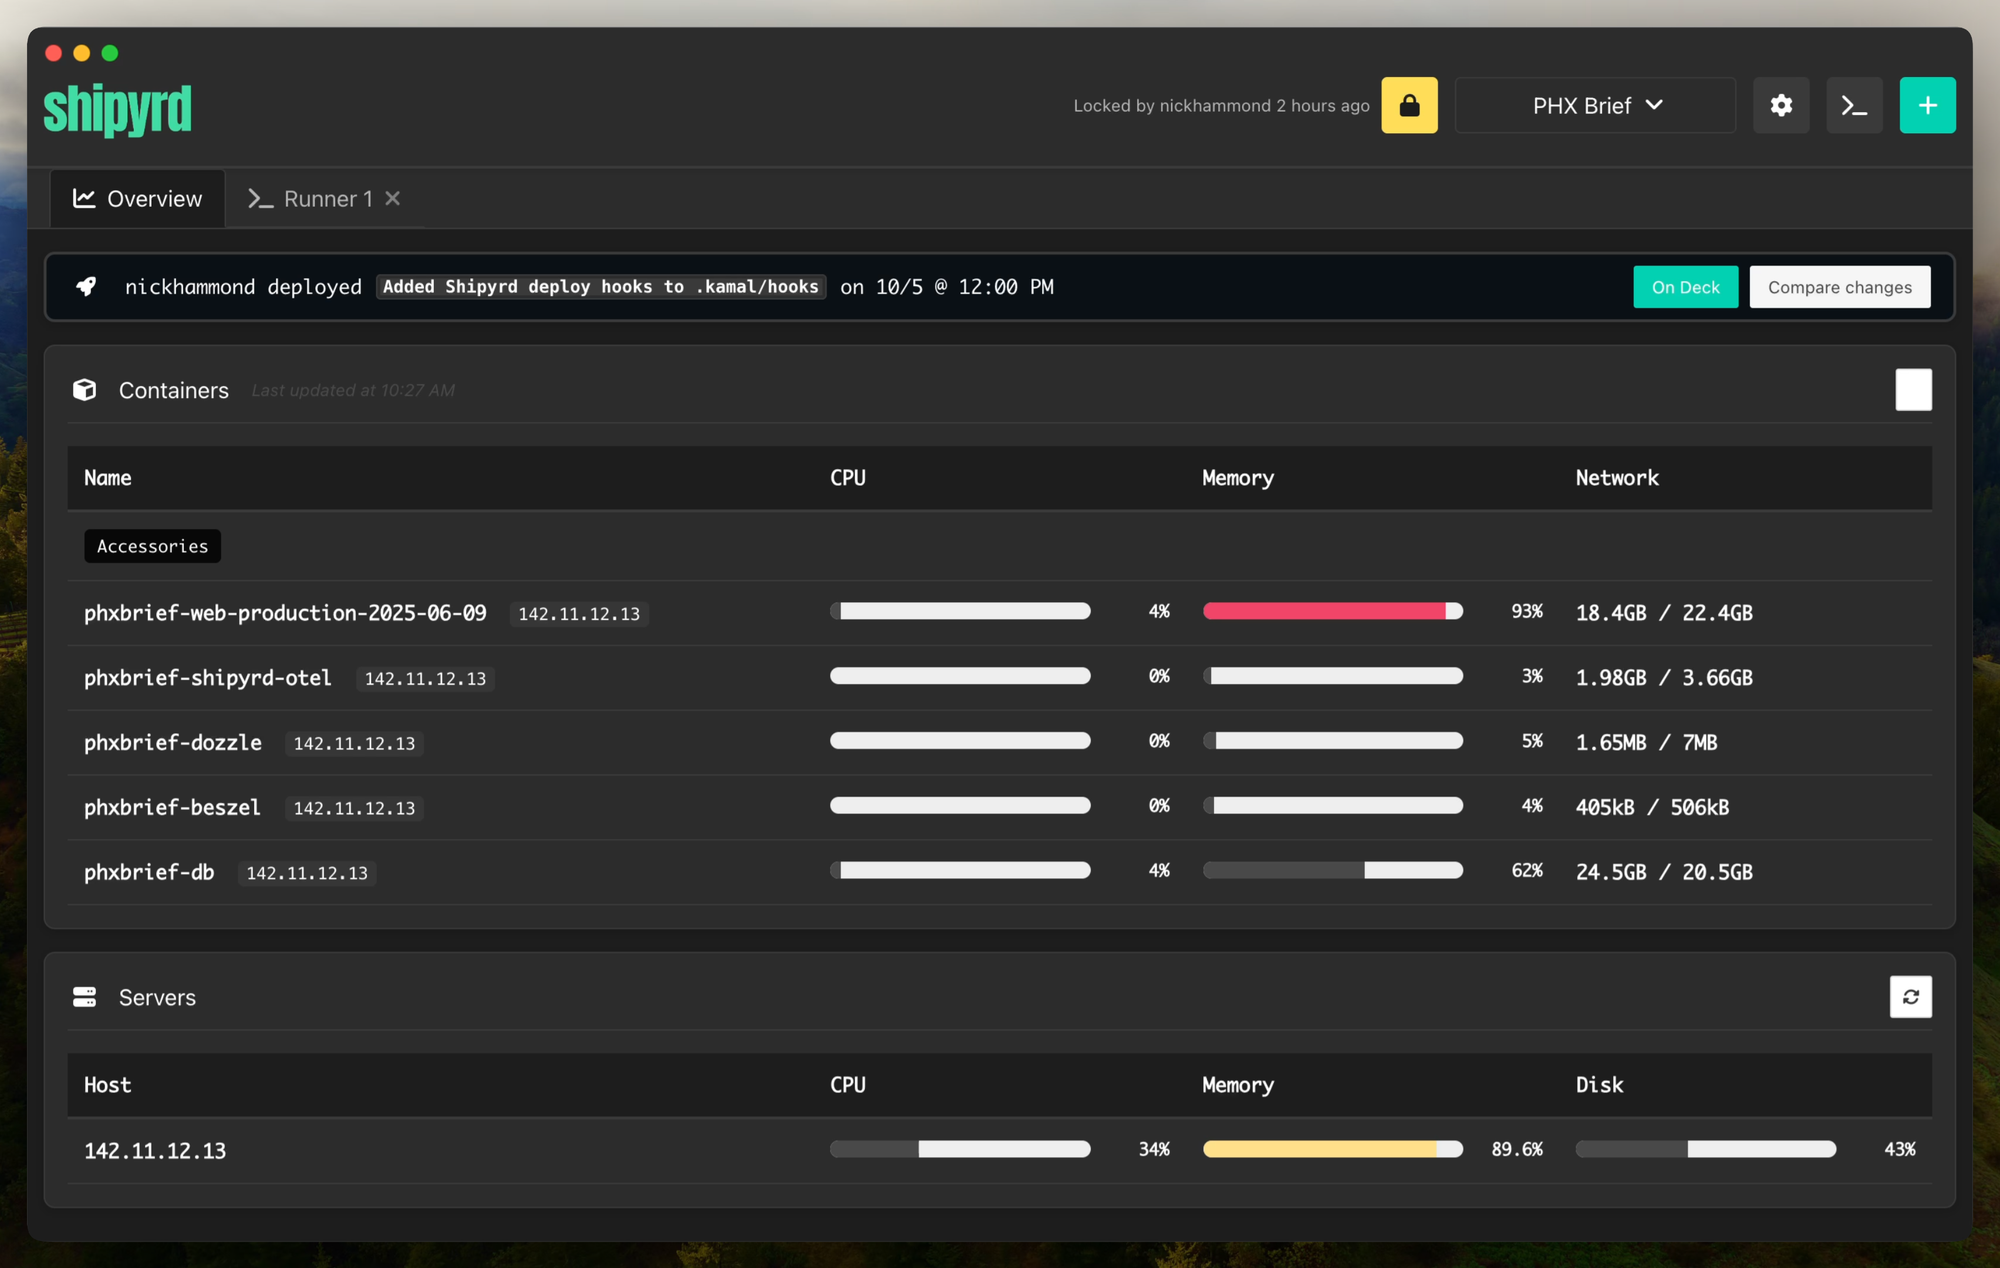The image size is (2000, 1268).
Task: Click the Servers stack icon
Action: pos(85,997)
